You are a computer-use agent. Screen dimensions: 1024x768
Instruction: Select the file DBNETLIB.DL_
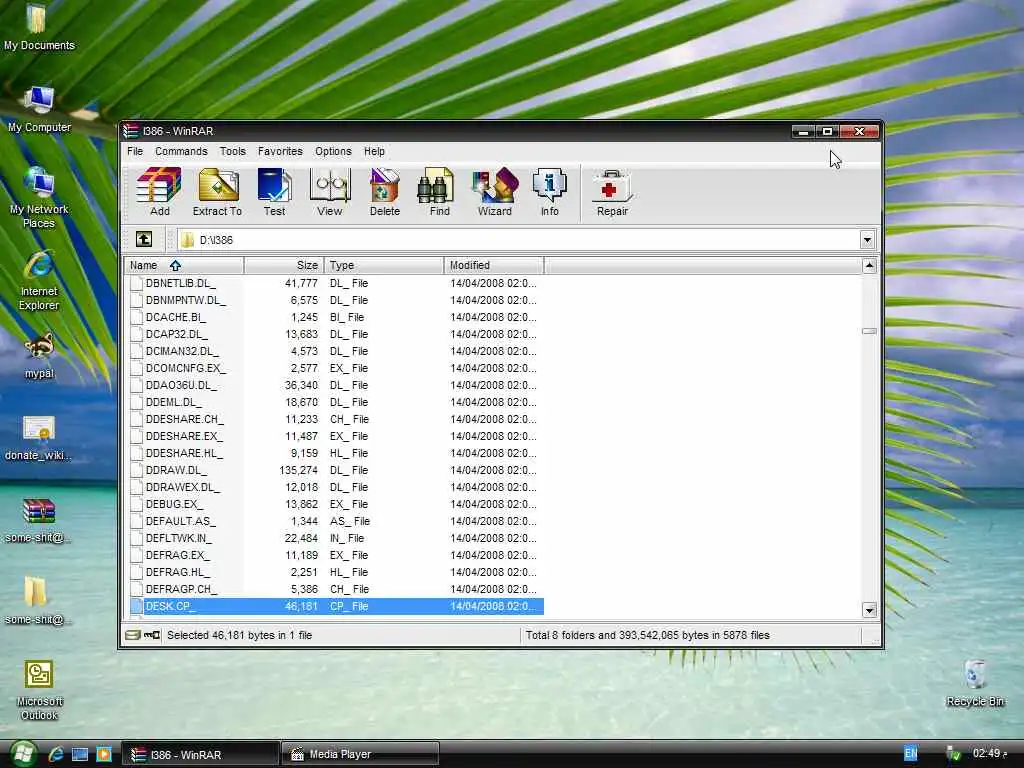pyautogui.click(x=180, y=283)
